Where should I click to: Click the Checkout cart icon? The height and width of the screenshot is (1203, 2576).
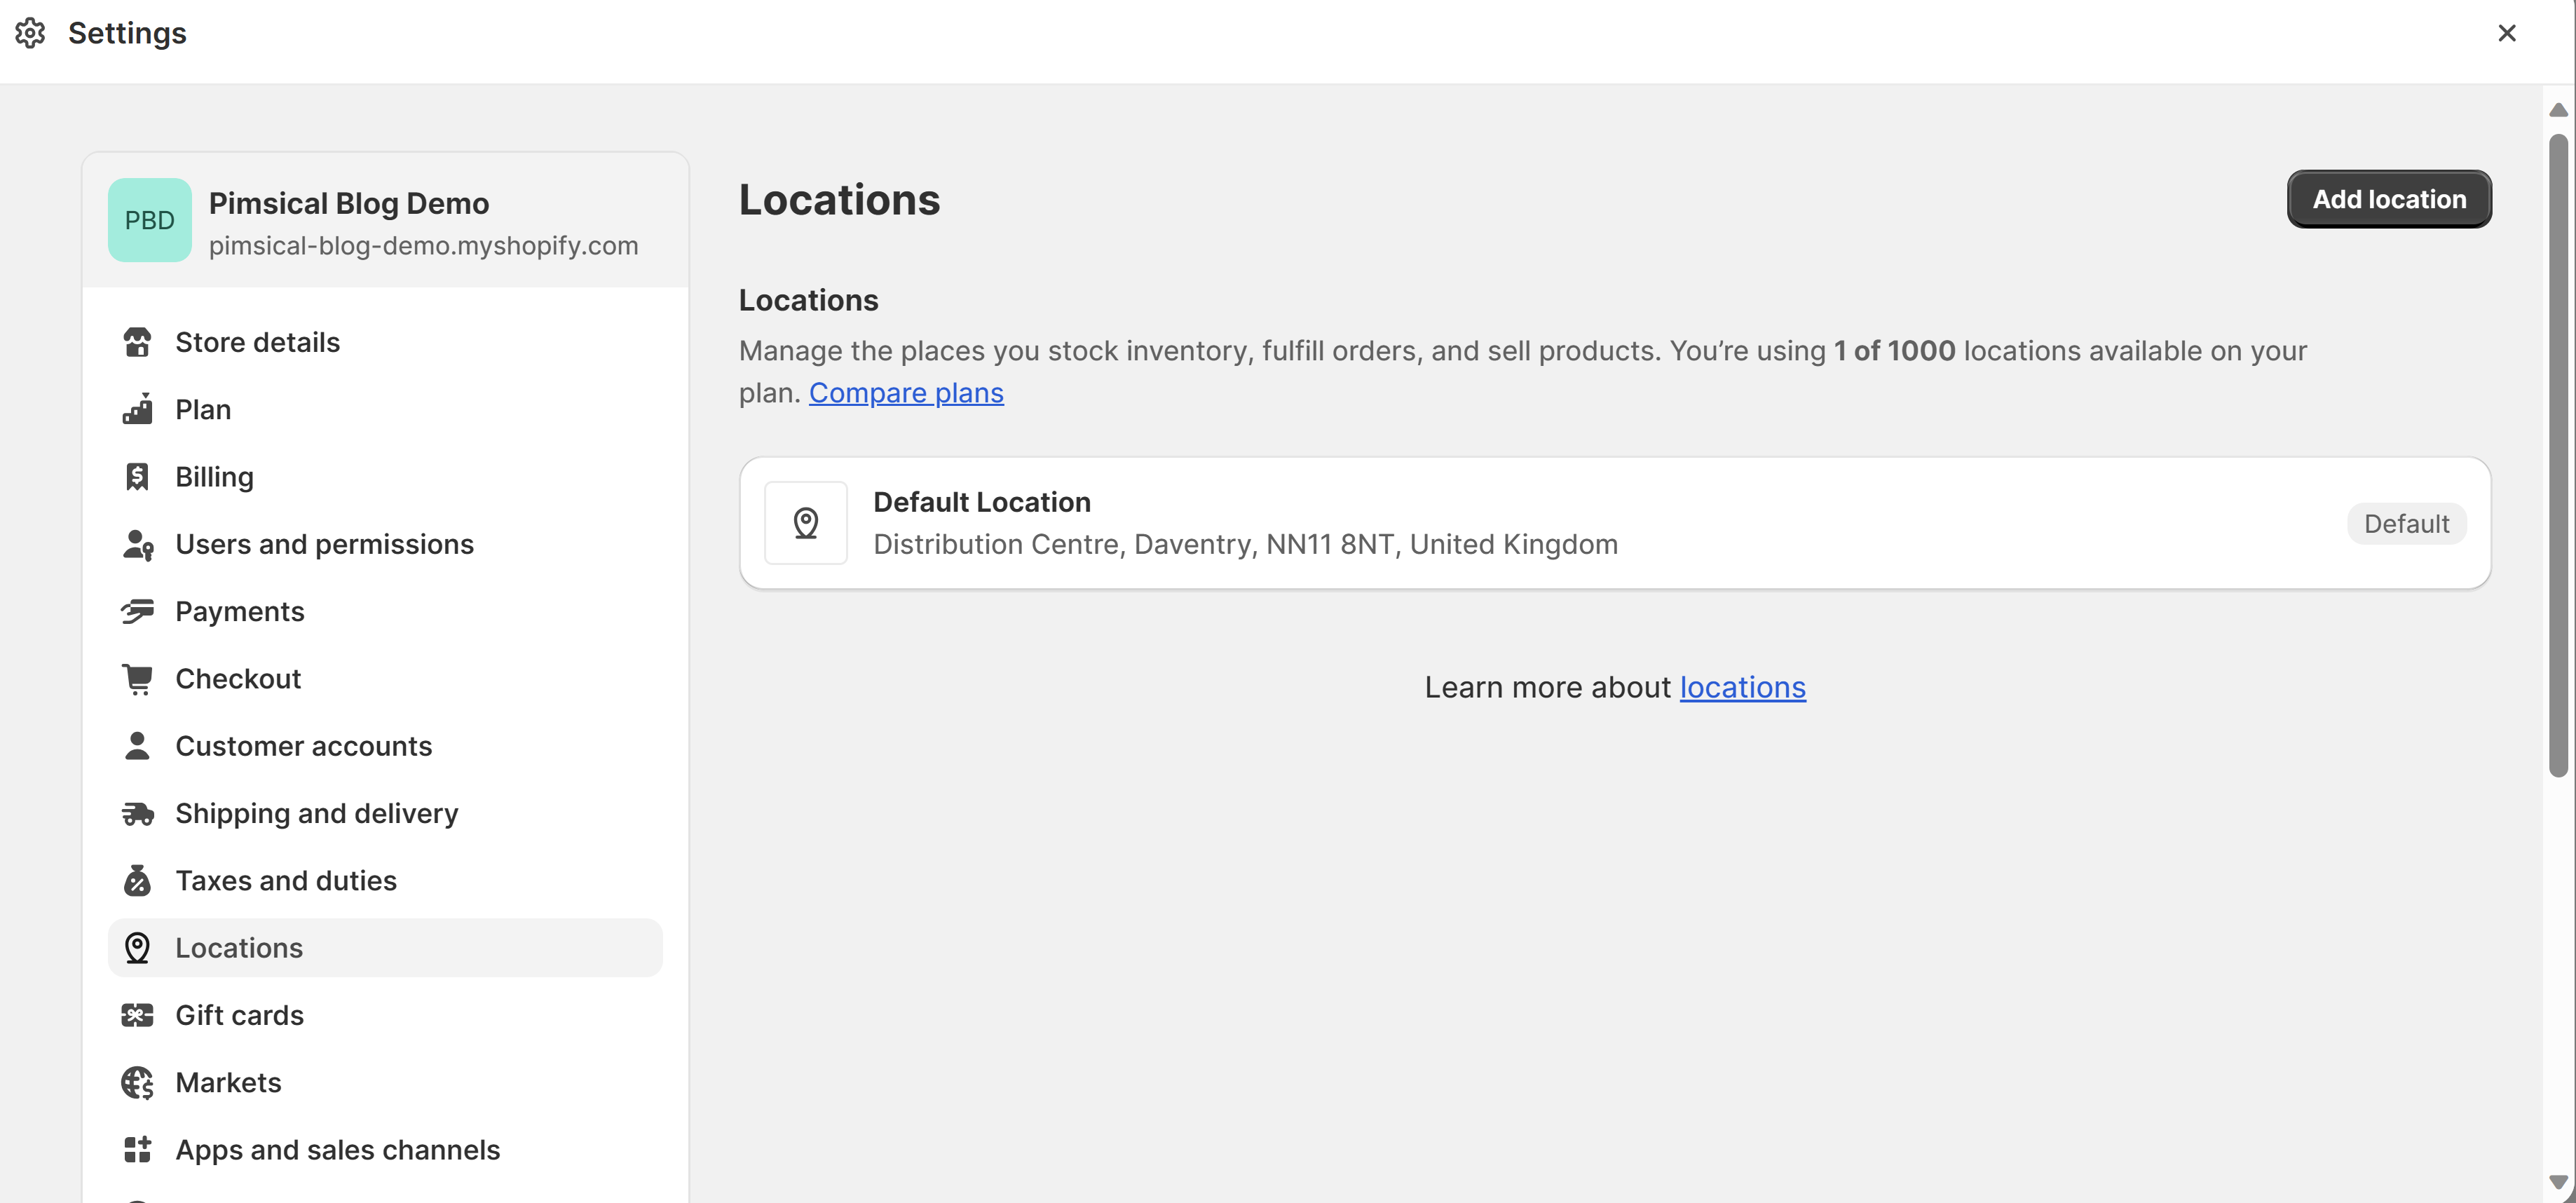(137, 678)
